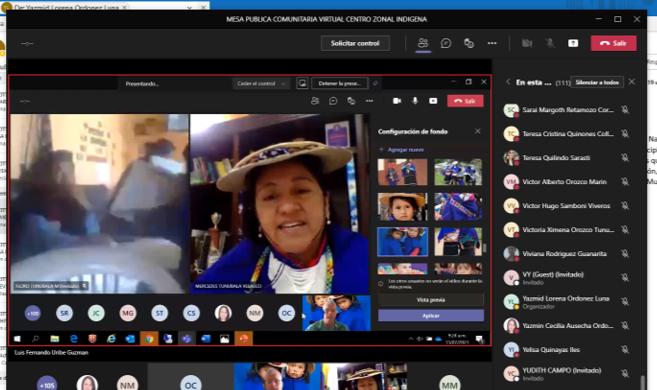The height and width of the screenshot is (390, 657).
Task: Open Chrome icon in shared taskbar
Action: pyautogui.click(x=149, y=338)
